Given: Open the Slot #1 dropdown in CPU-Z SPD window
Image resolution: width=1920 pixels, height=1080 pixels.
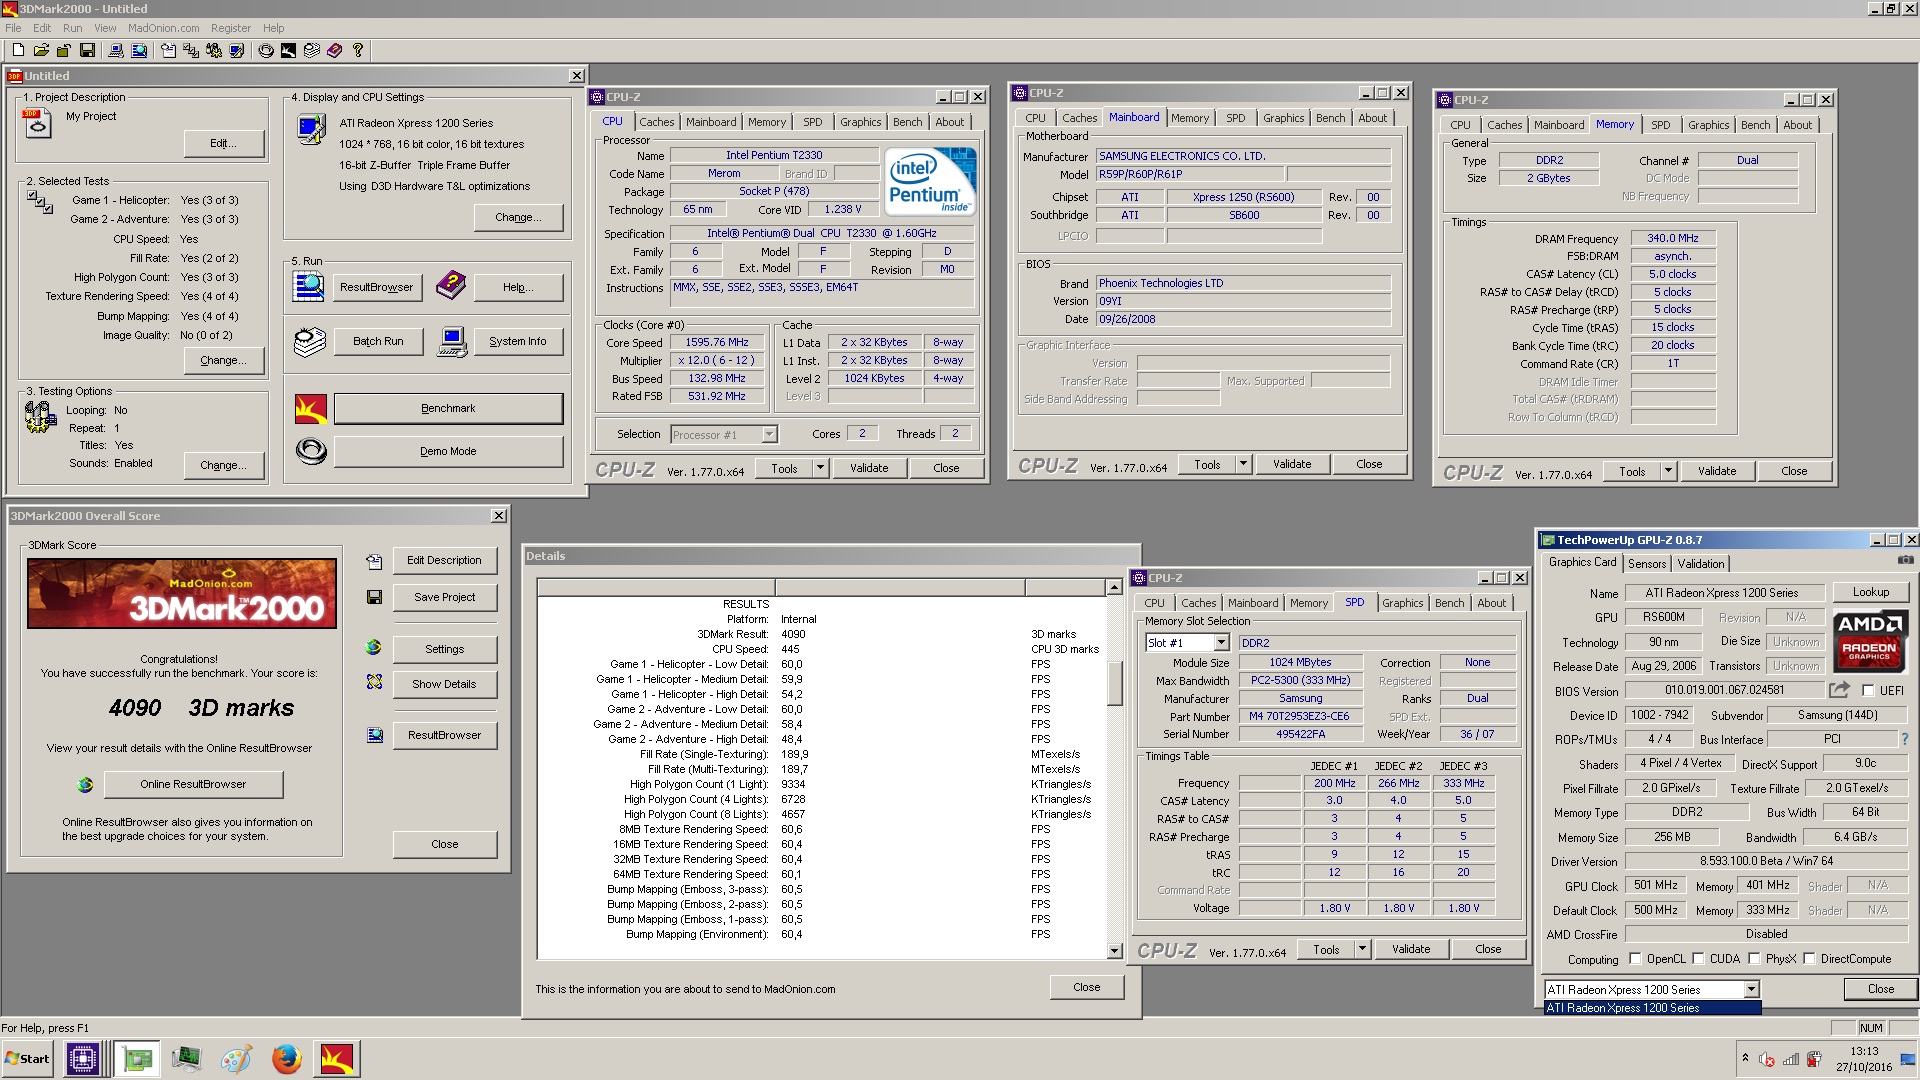Looking at the screenshot, I should pos(1221,642).
